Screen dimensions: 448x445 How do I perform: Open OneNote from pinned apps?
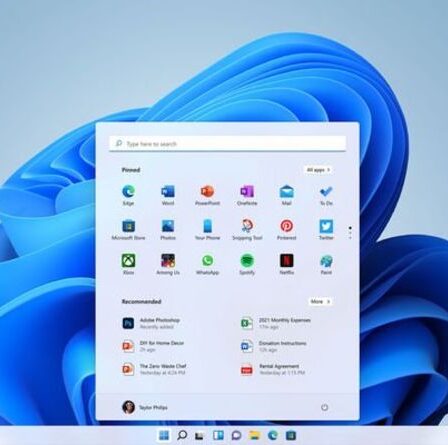tap(247, 195)
